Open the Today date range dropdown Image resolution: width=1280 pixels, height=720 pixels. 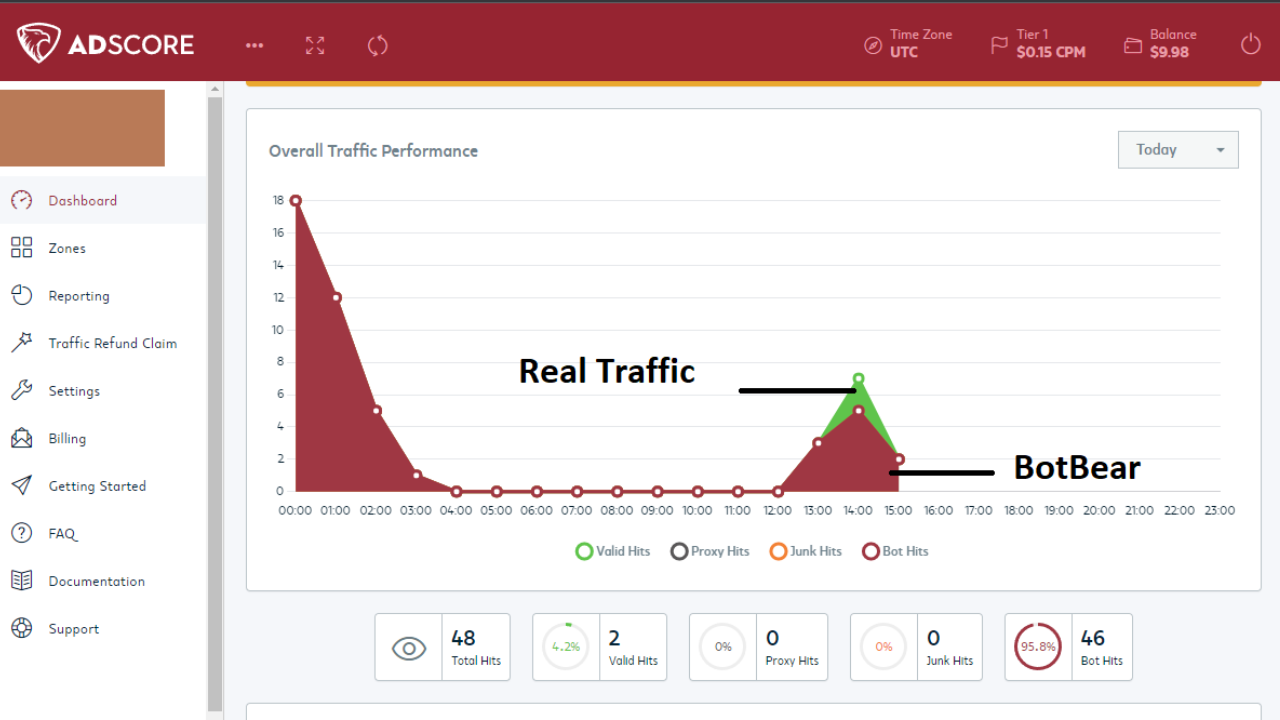point(1178,150)
